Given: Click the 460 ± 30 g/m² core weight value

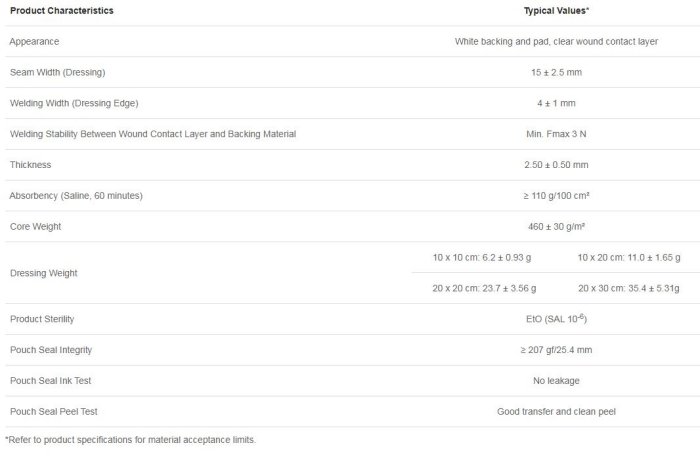Looking at the screenshot, I should [x=555, y=226].
